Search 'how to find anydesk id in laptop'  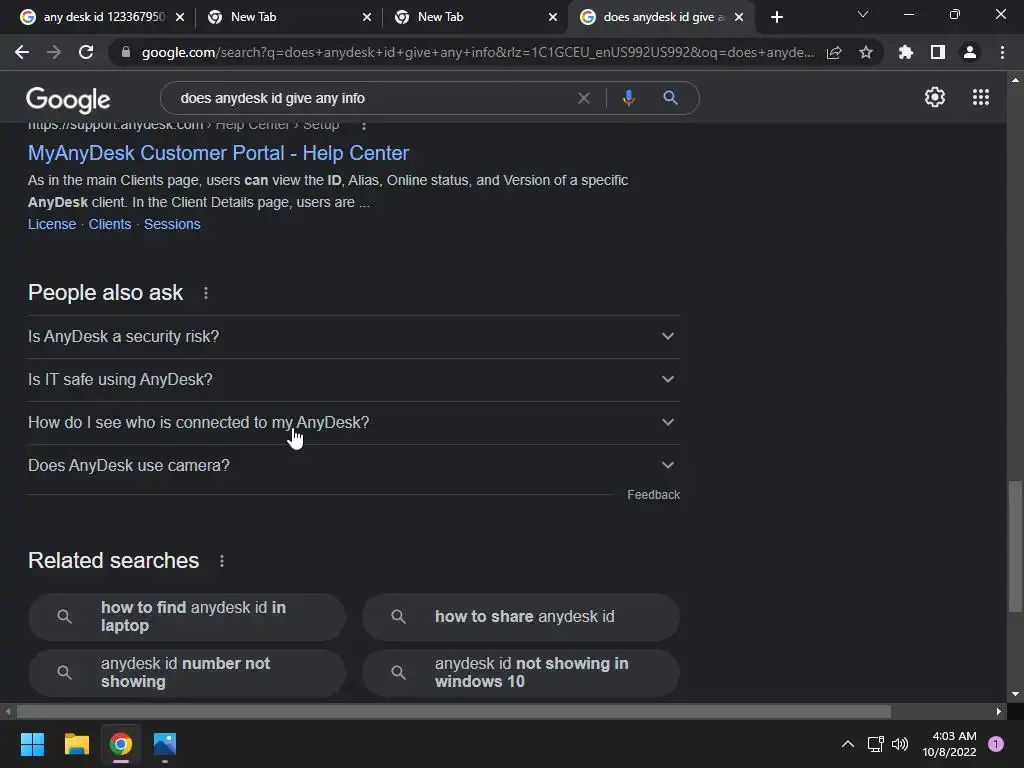click(x=187, y=616)
